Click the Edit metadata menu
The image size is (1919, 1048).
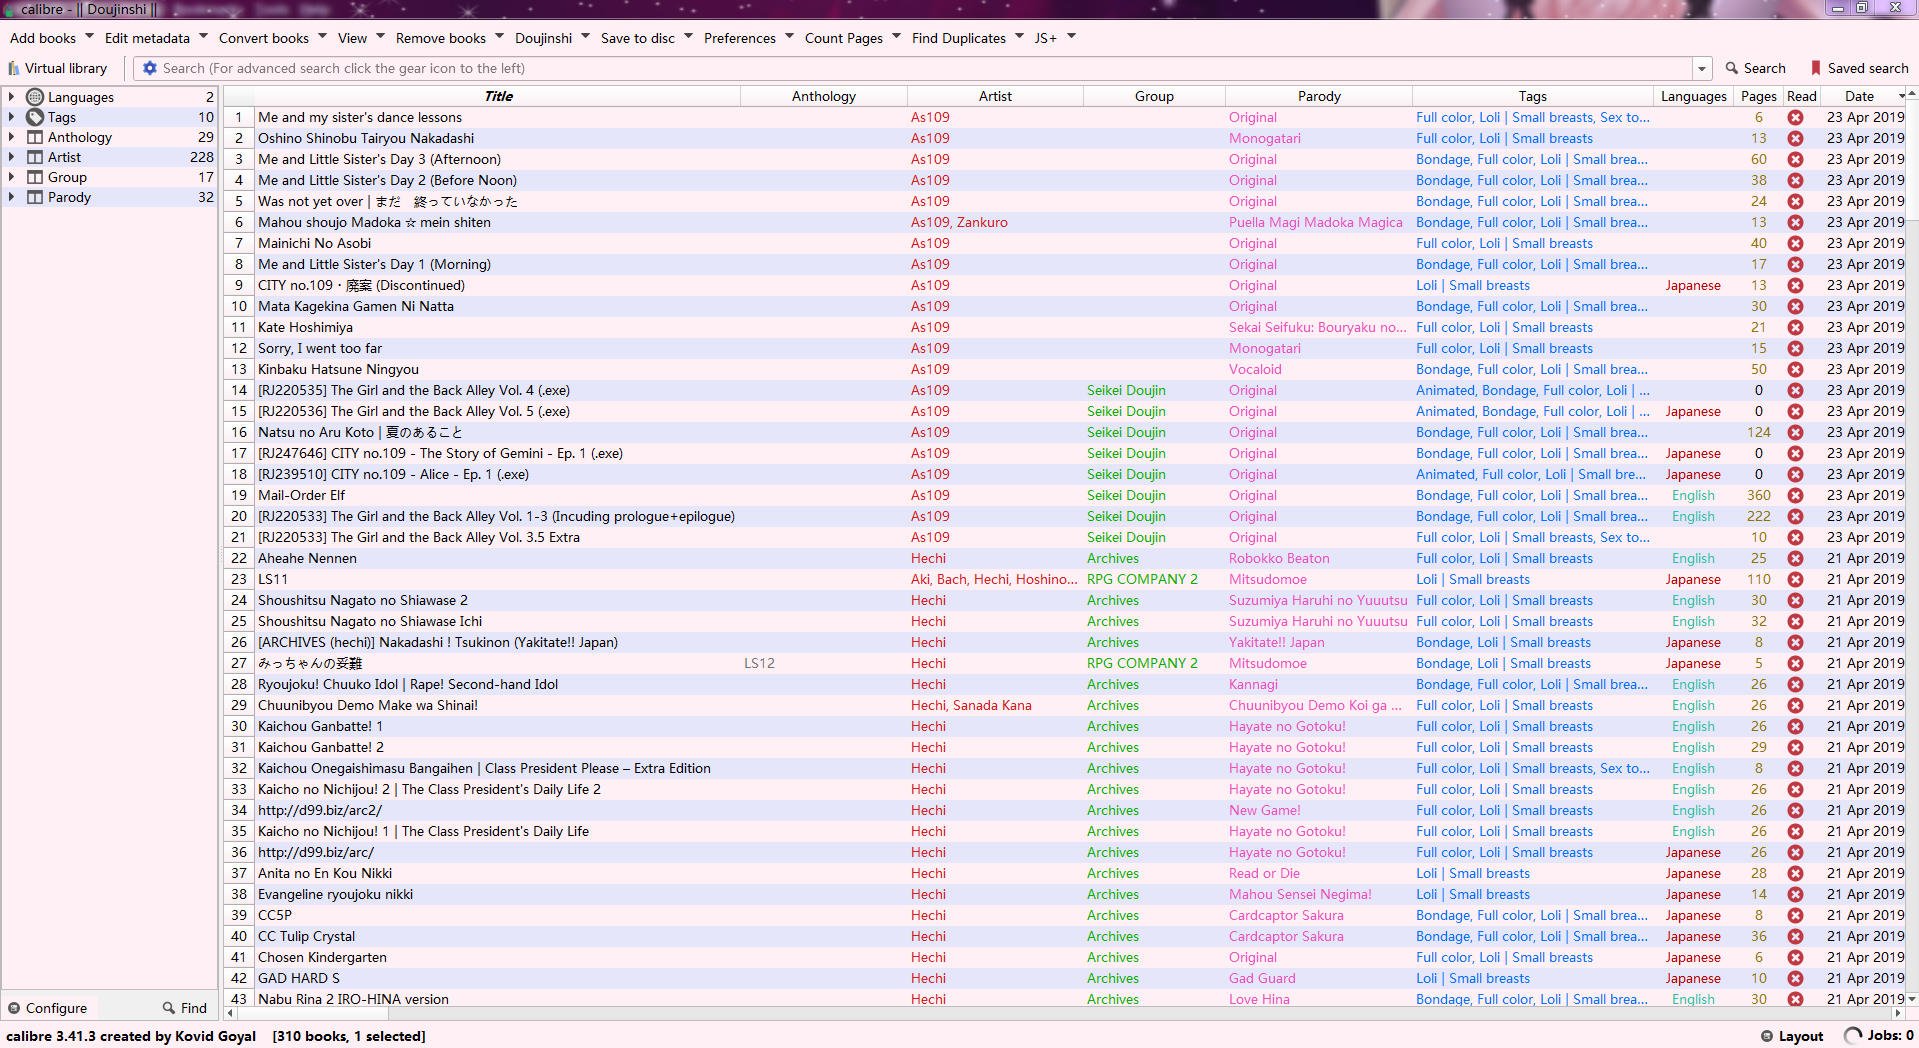[x=147, y=38]
